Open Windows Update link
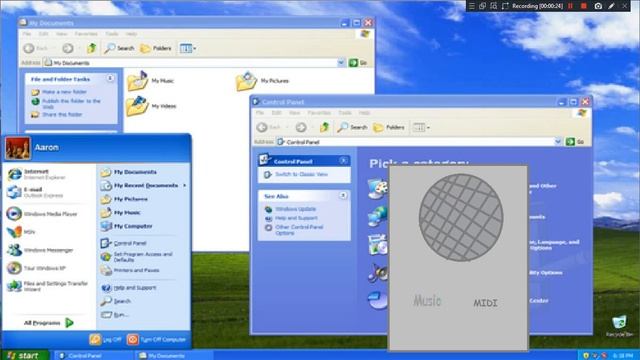The height and width of the screenshot is (360, 640). pos(296,209)
